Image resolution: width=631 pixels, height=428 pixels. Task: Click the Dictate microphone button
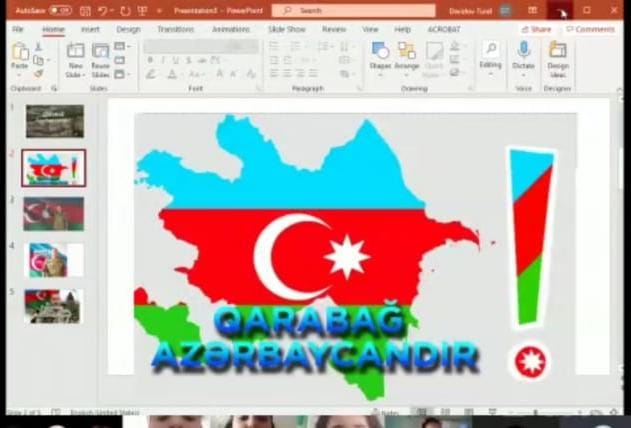[x=523, y=59]
